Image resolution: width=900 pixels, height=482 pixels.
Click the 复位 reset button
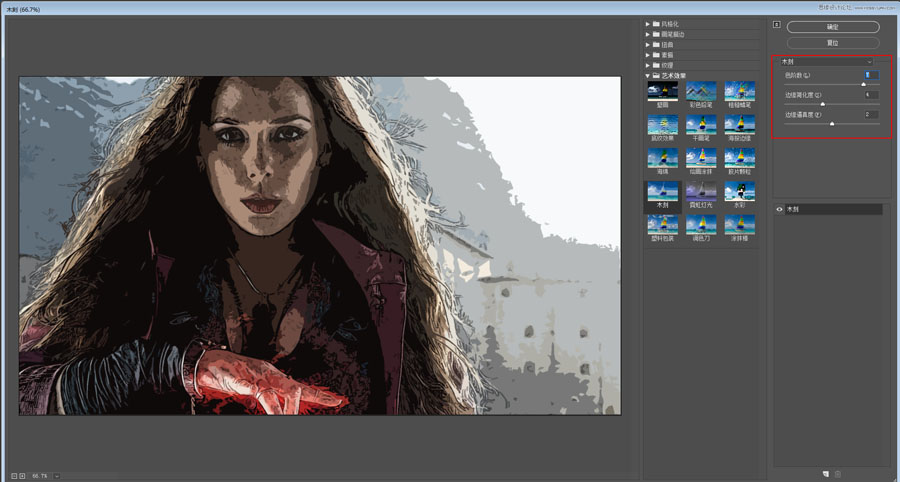[833, 43]
